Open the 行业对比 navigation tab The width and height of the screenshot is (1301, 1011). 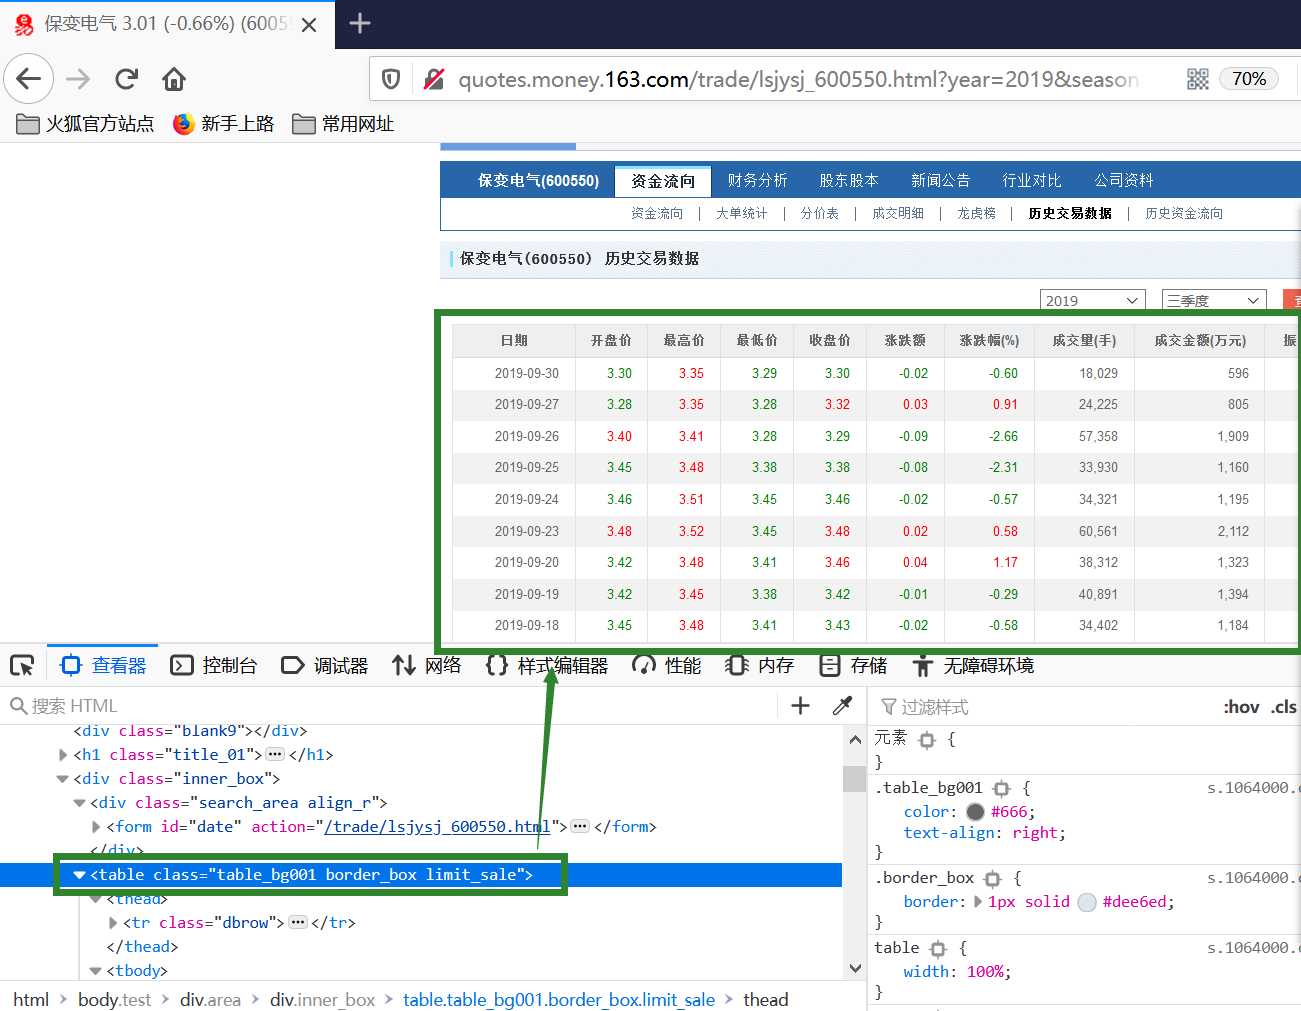tap(1032, 180)
